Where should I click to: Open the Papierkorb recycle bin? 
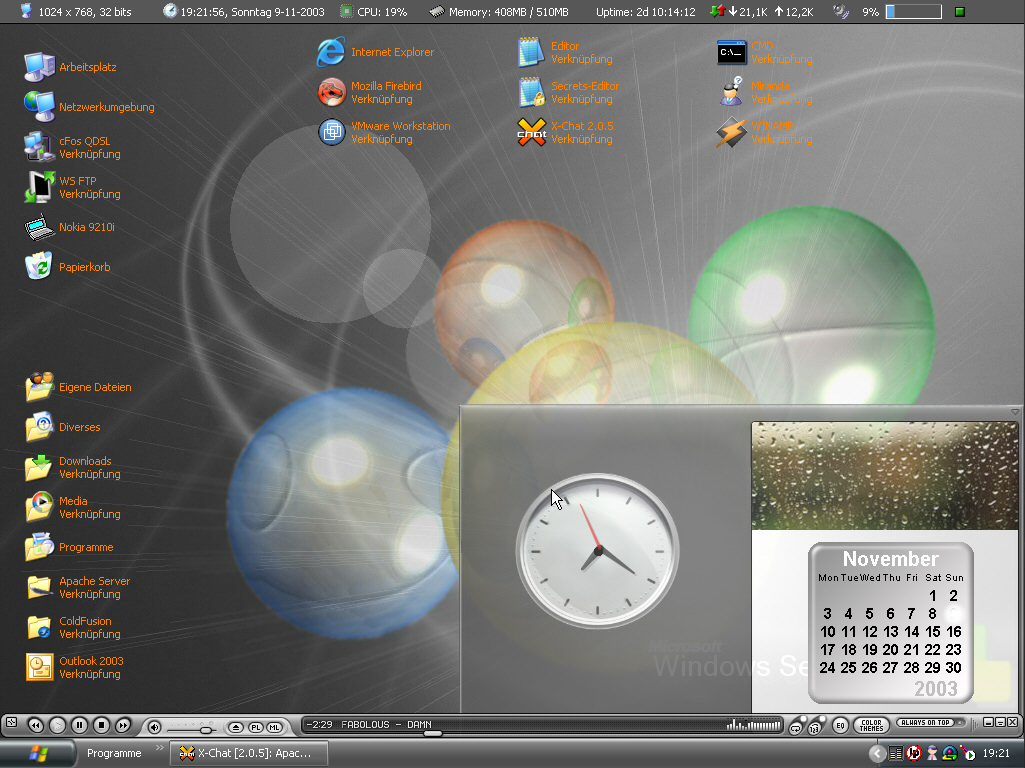pos(39,267)
